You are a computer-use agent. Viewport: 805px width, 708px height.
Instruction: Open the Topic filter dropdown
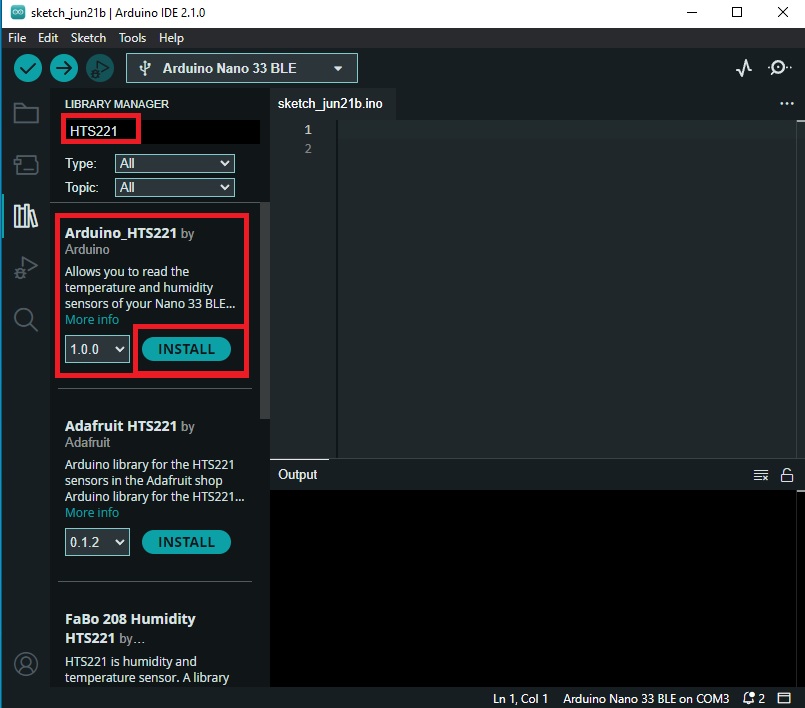[175, 187]
